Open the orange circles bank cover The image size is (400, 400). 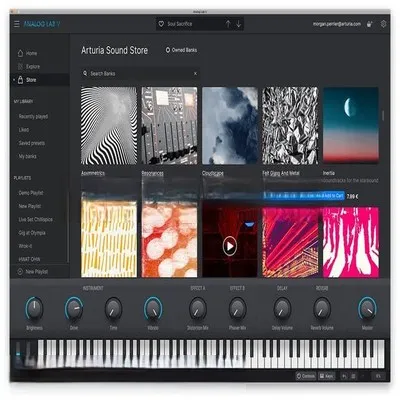pos(169,239)
